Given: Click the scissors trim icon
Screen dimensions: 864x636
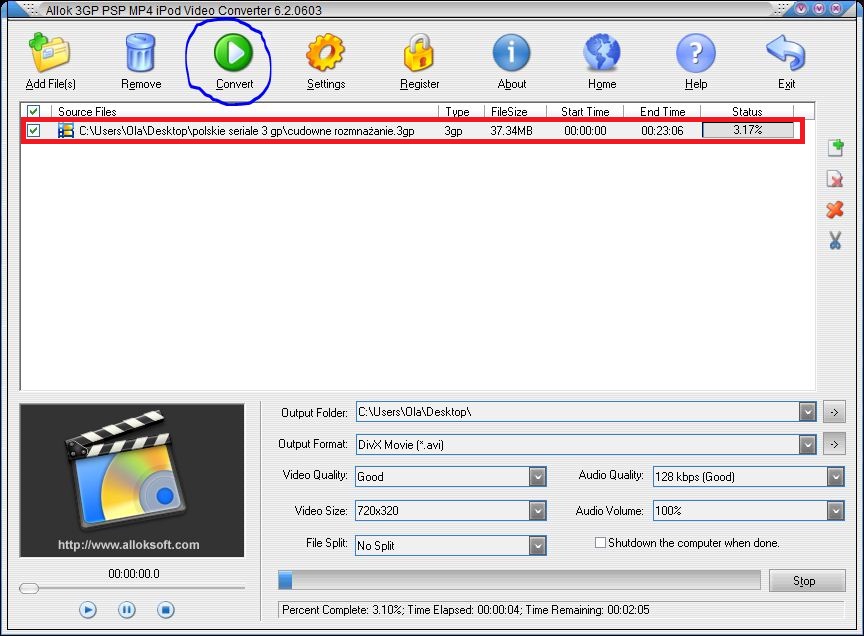Looking at the screenshot, I should coord(835,240).
